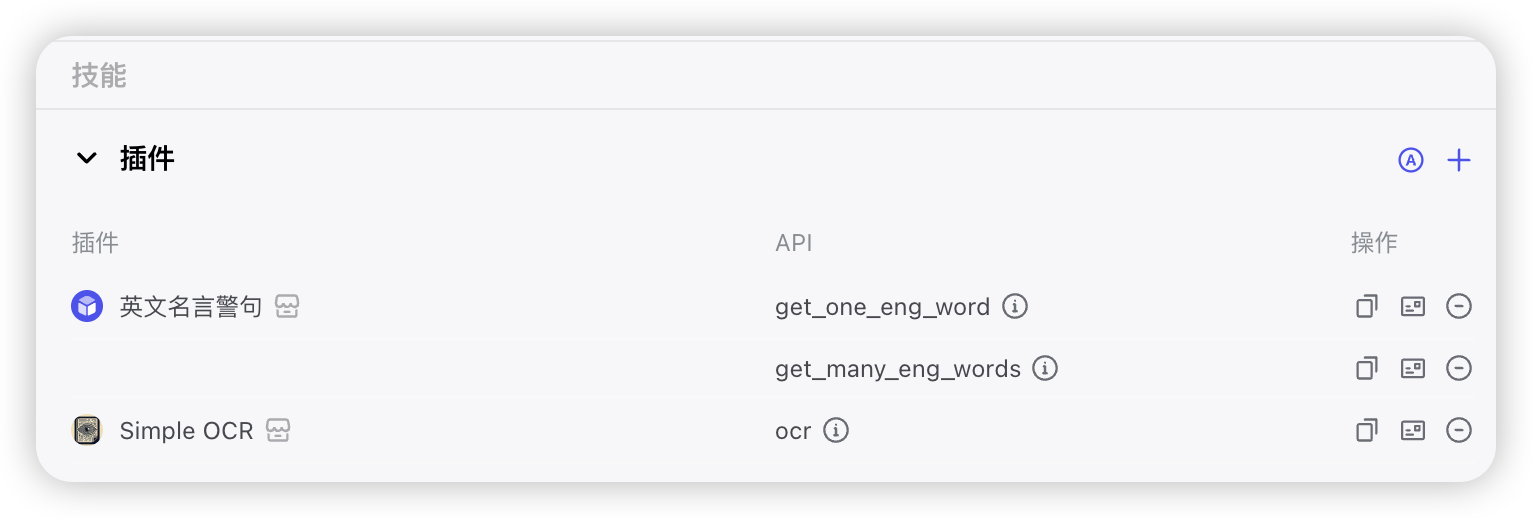Remove the ocr API
This screenshot has width=1532, height=518.
[1459, 430]
